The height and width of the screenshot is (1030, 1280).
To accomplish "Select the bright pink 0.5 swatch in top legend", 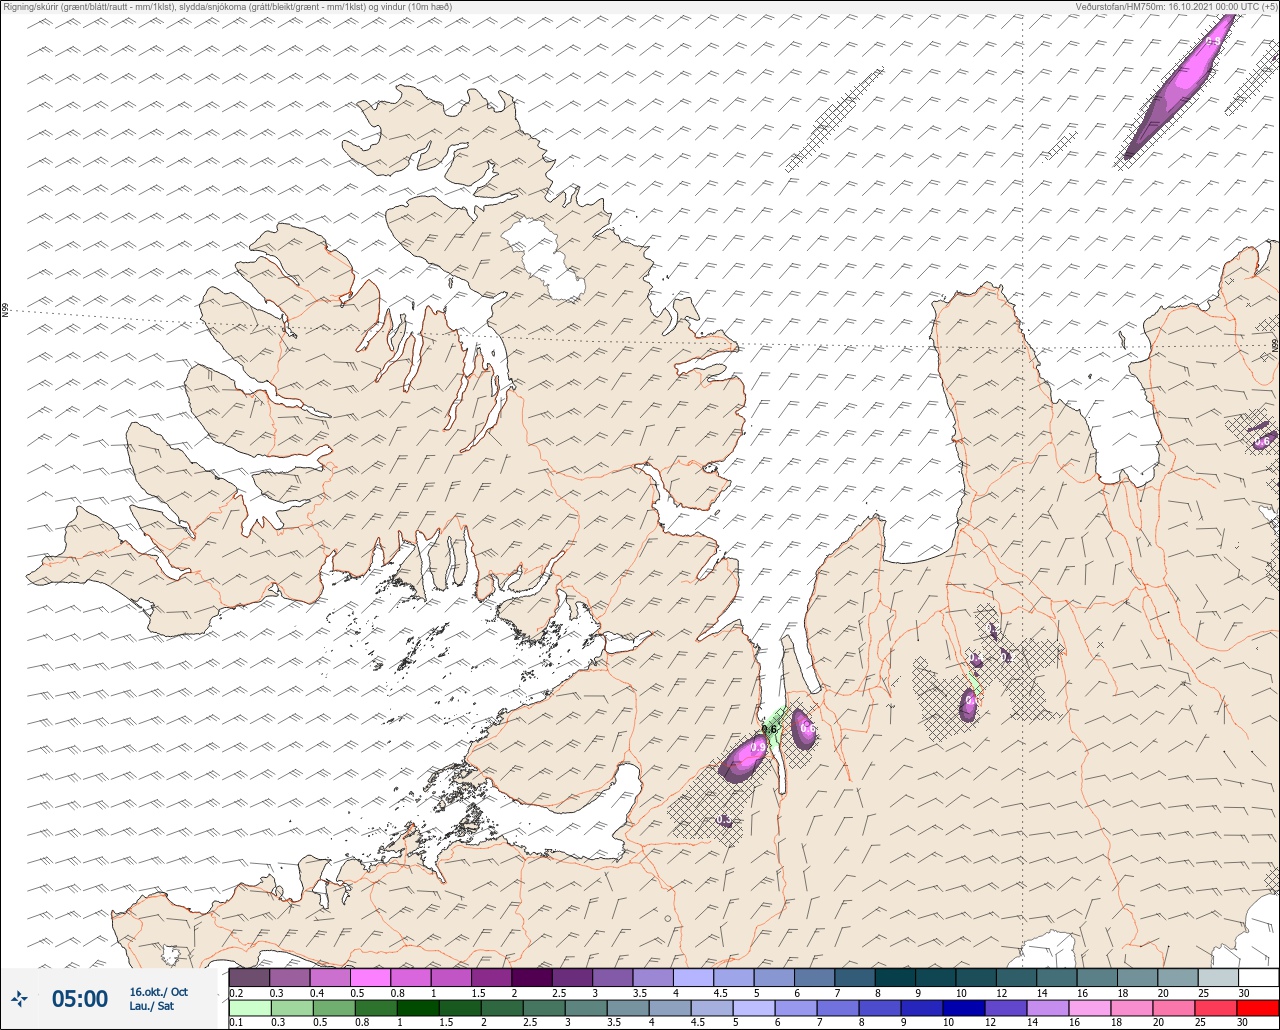I will coord(370,977).
